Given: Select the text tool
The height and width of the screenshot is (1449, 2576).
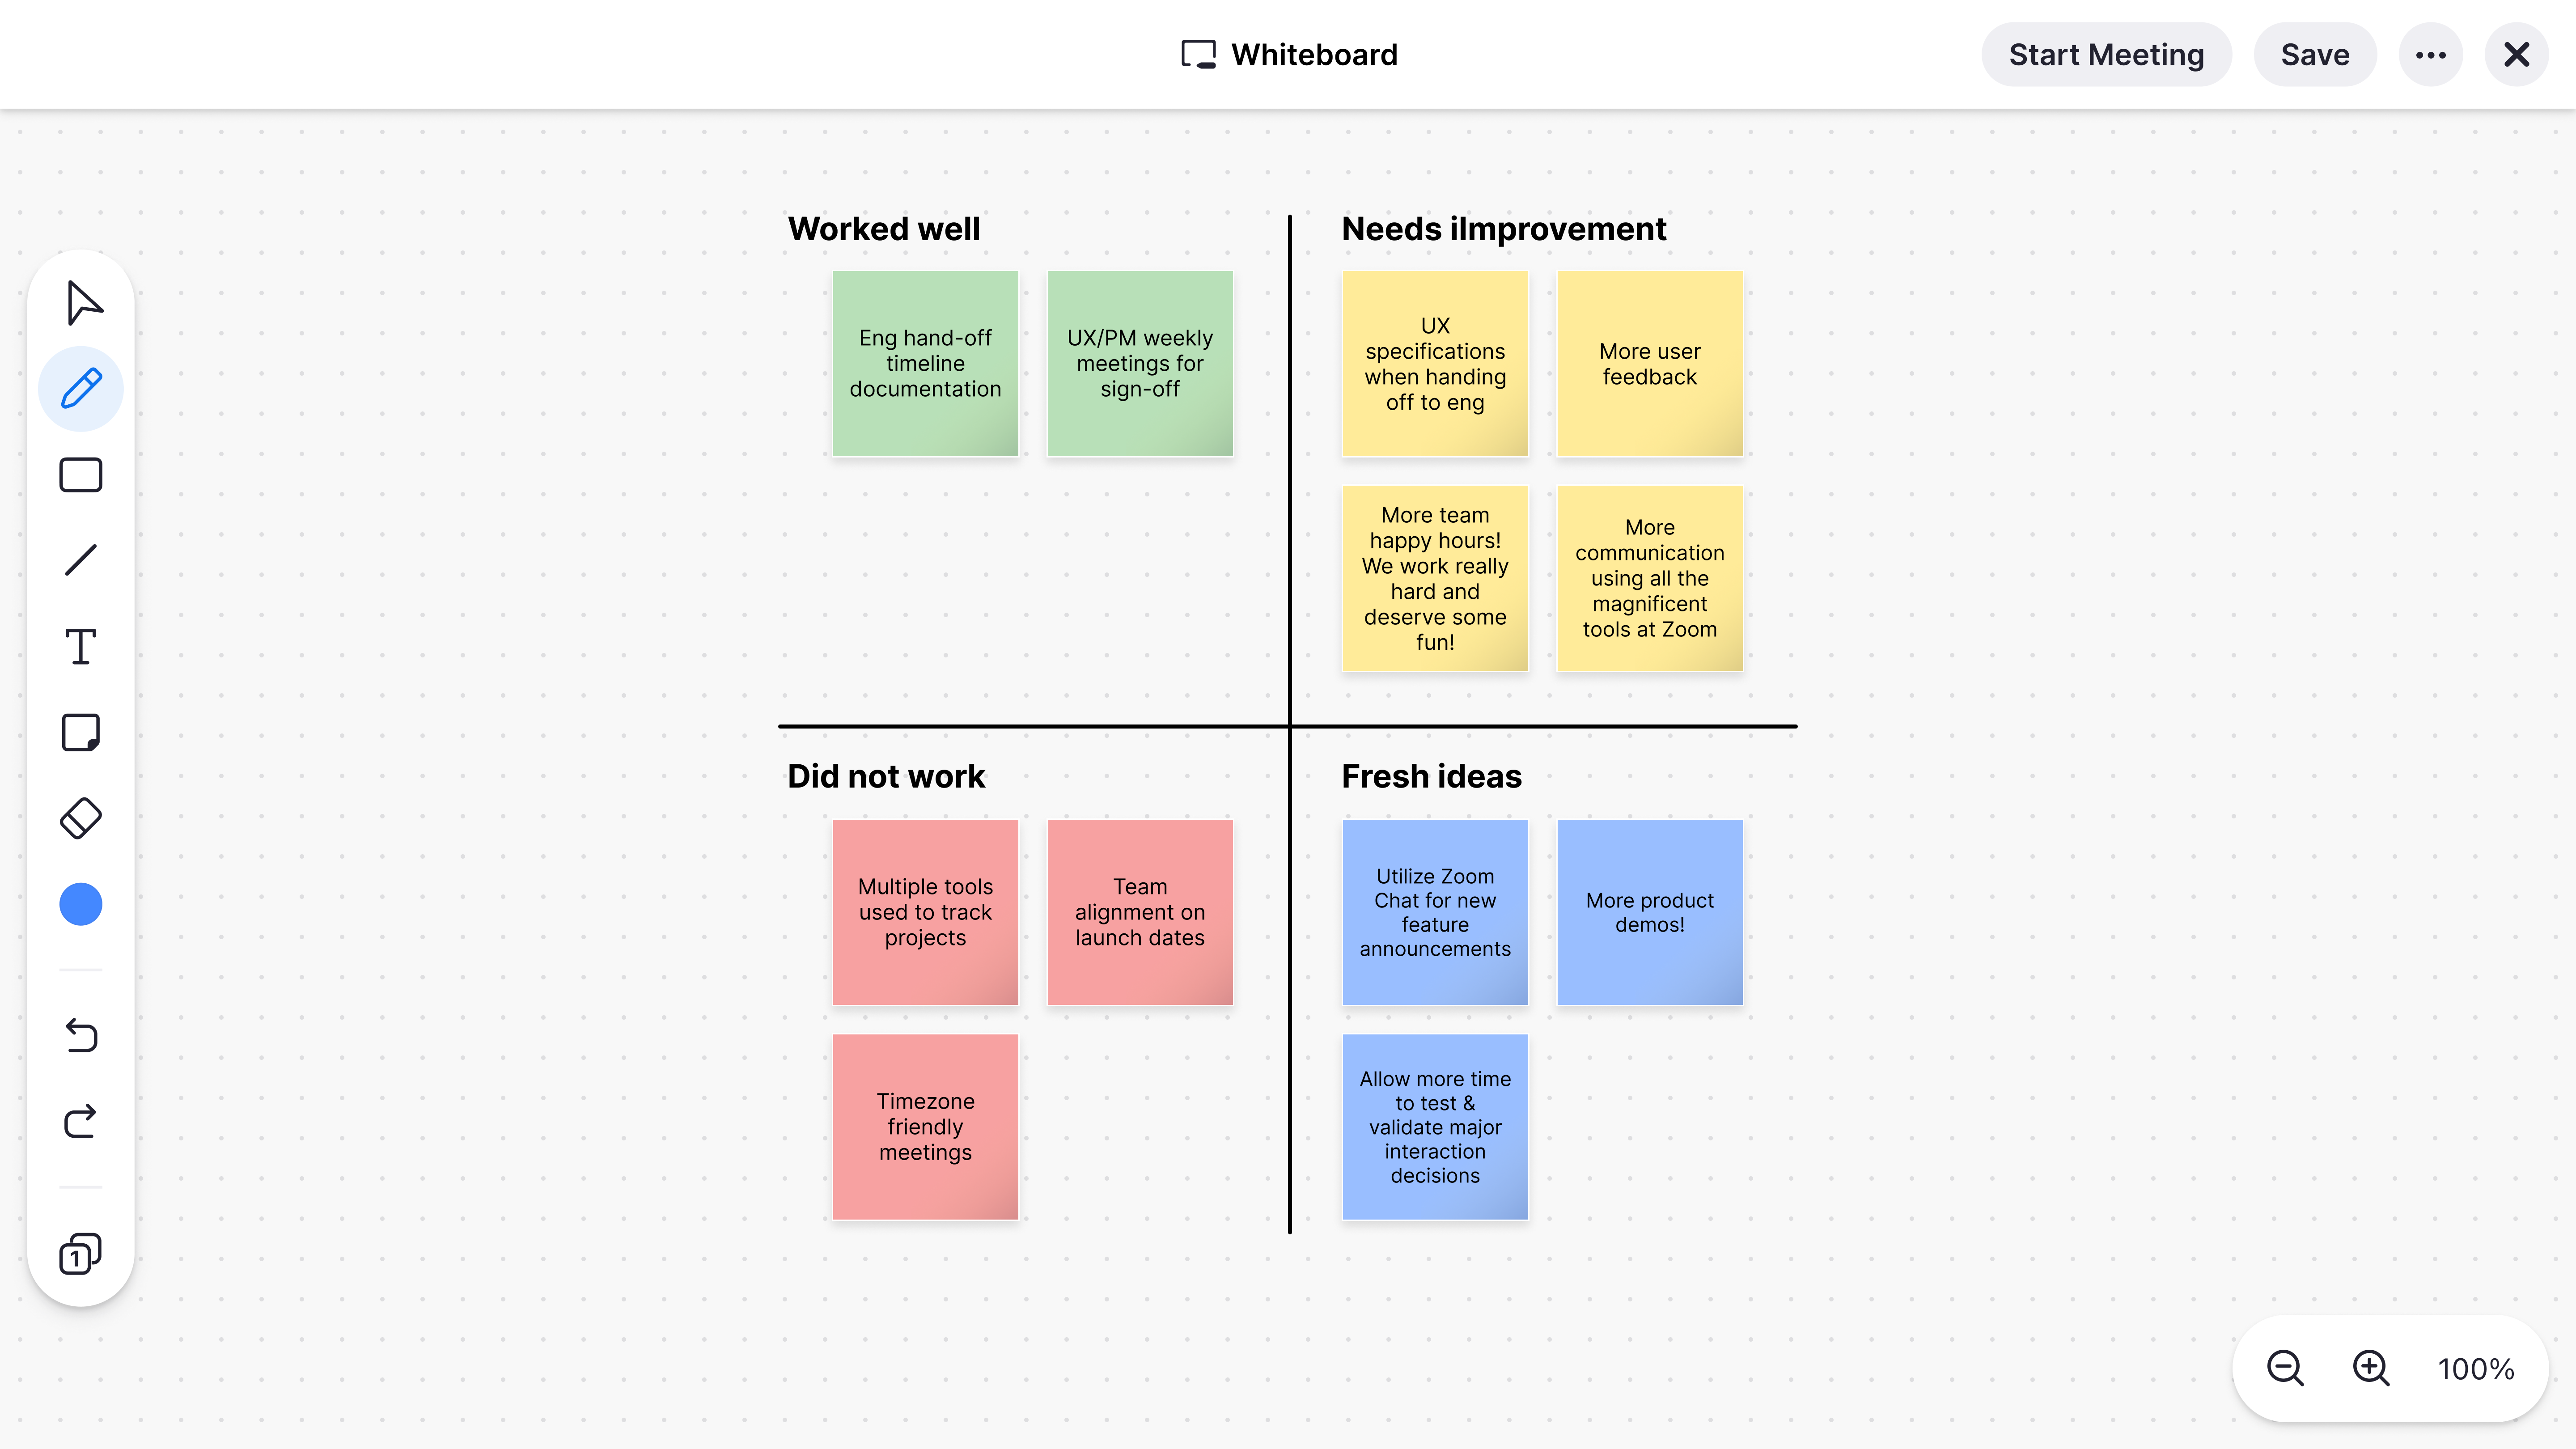Looking at the screenshot, I should click(81, 646).
